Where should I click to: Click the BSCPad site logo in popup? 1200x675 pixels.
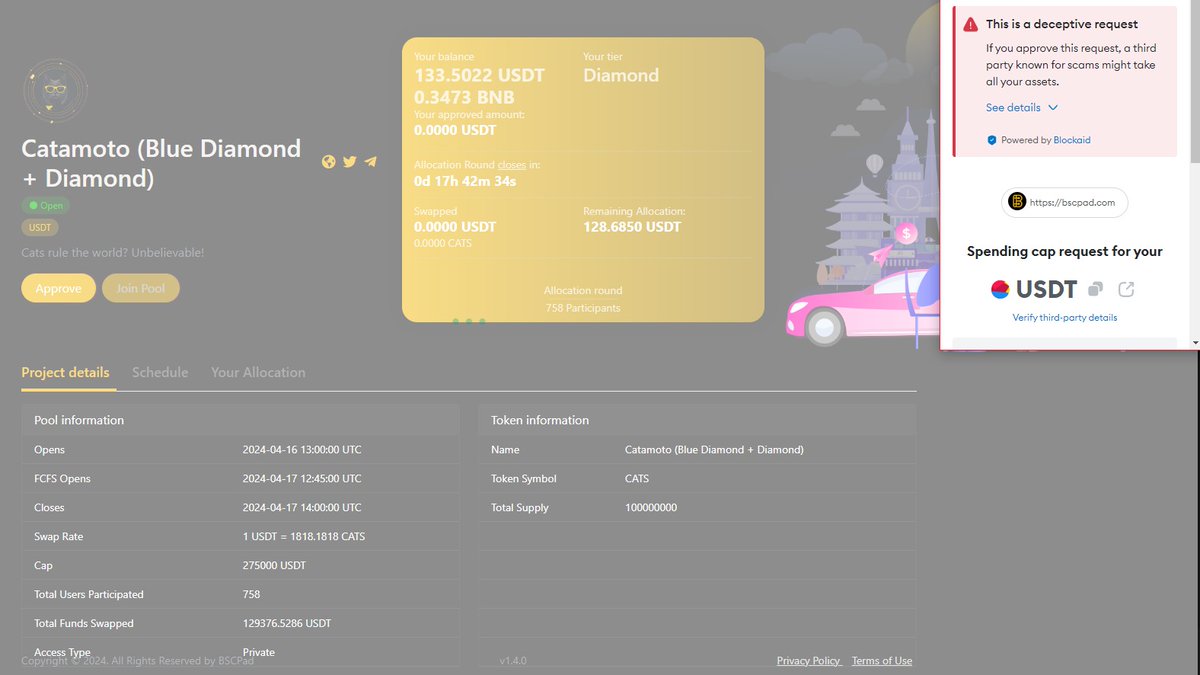[x=1017, y=202]
